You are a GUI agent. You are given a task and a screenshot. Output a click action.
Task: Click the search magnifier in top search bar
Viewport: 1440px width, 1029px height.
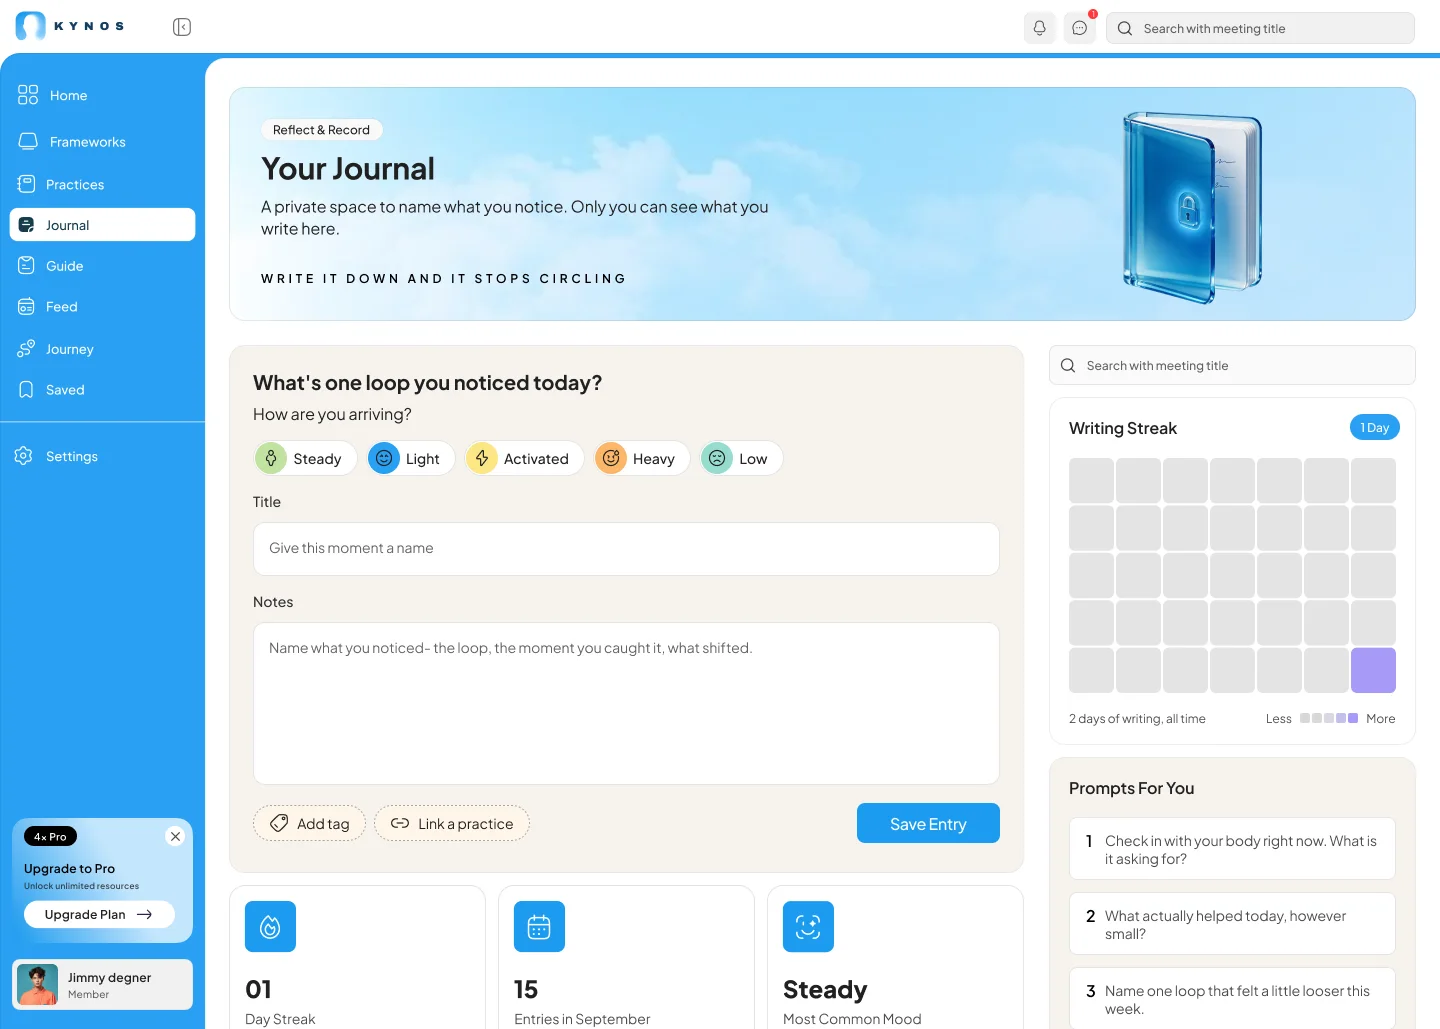coord(1125,28)
